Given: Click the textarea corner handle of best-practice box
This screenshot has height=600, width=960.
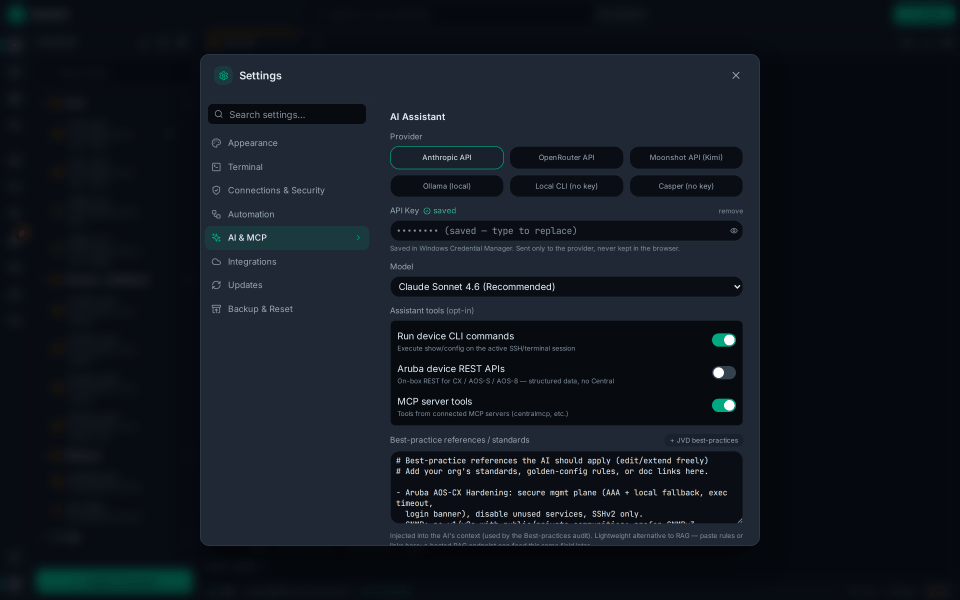Looking at the screenshot, I should click(739, 520).
